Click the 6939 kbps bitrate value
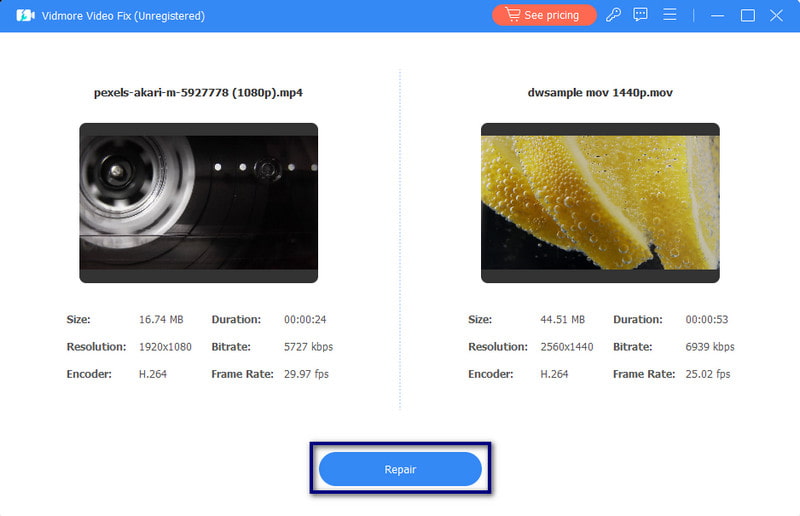Screen dimensions: 800x516 point(710,347)
